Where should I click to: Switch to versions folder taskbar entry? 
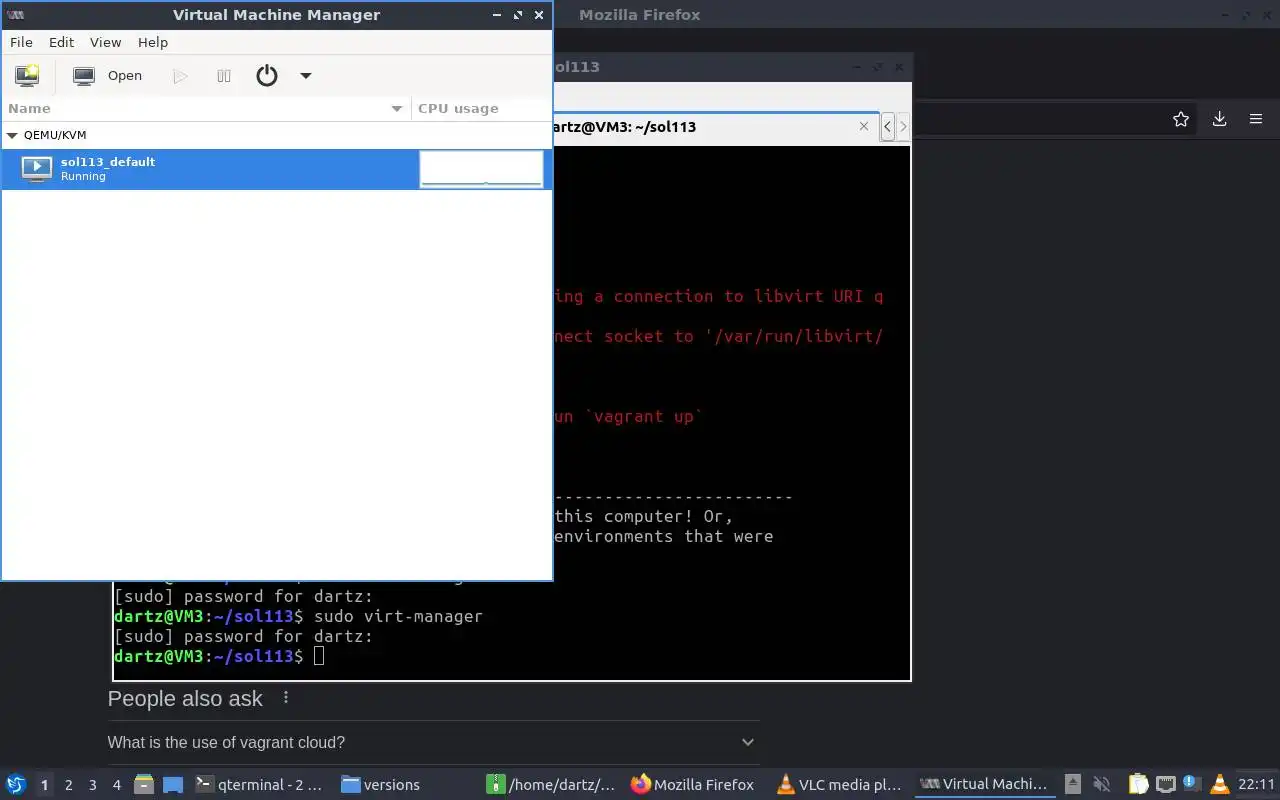tap(405, 785)
